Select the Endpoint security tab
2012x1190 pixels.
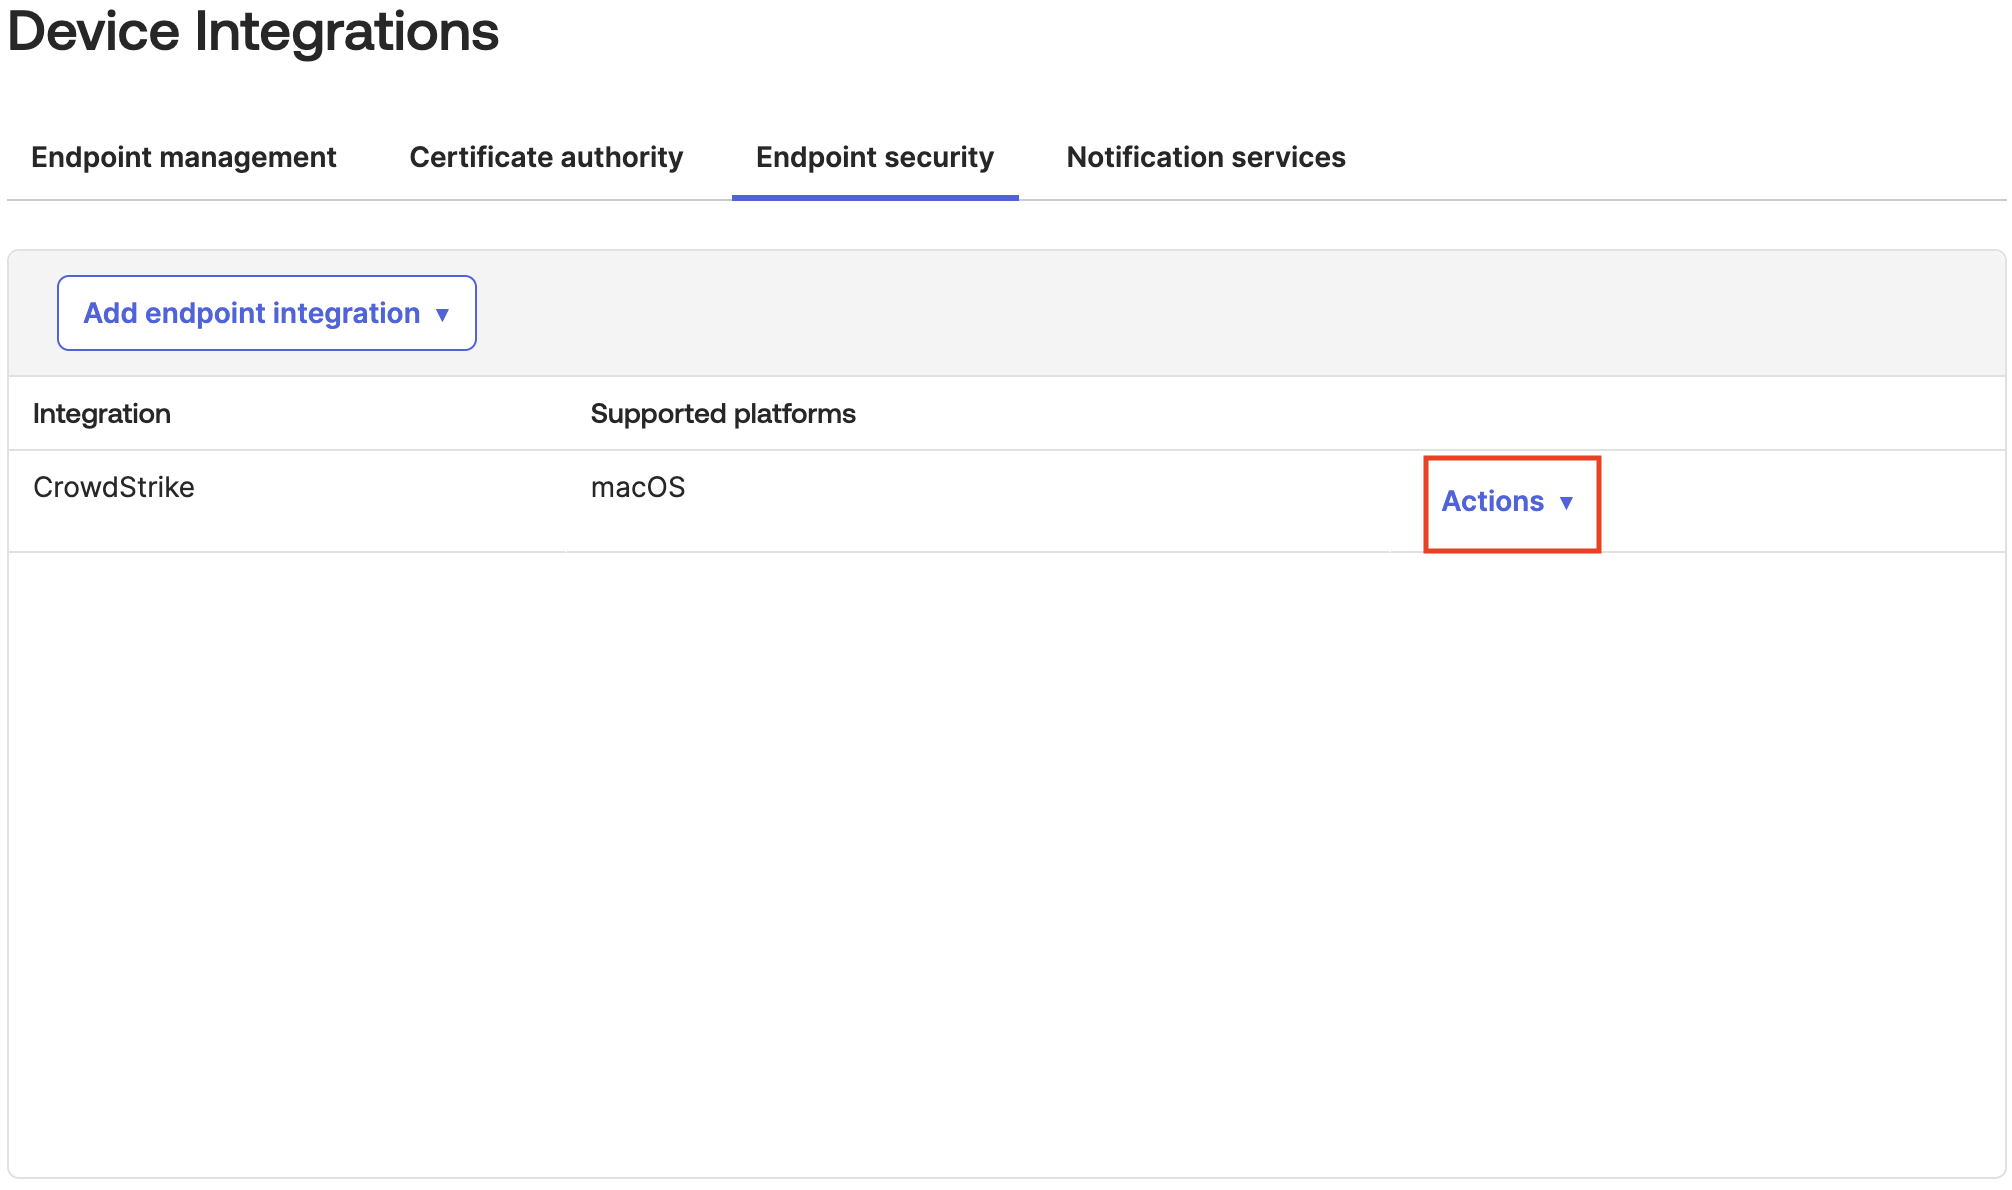pyautogui.click(x=875, y=157)
